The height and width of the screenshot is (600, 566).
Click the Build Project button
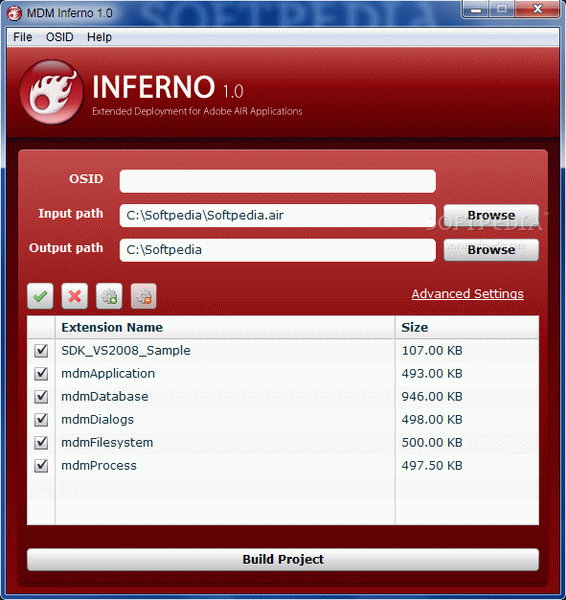click(283, 559)
